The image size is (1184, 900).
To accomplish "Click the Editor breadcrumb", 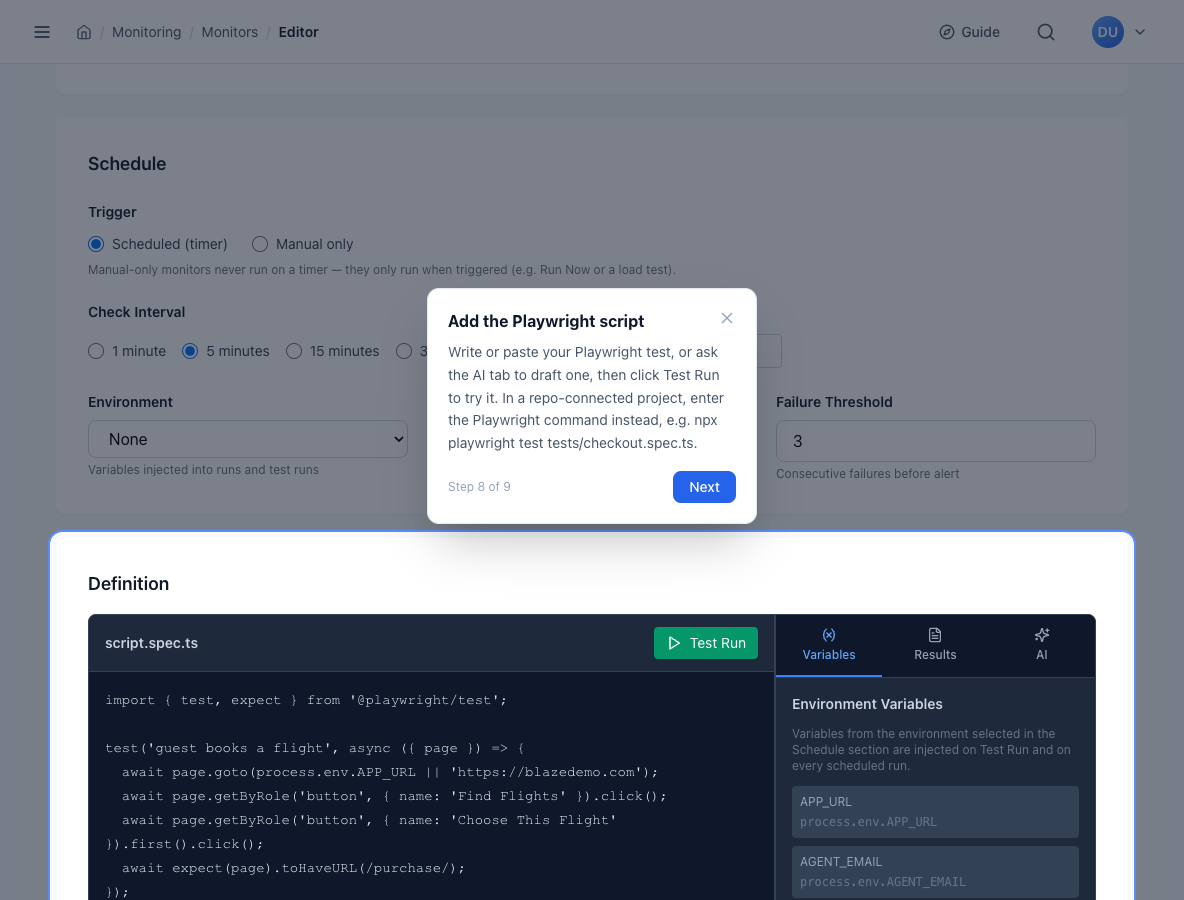I will point(298,32).
